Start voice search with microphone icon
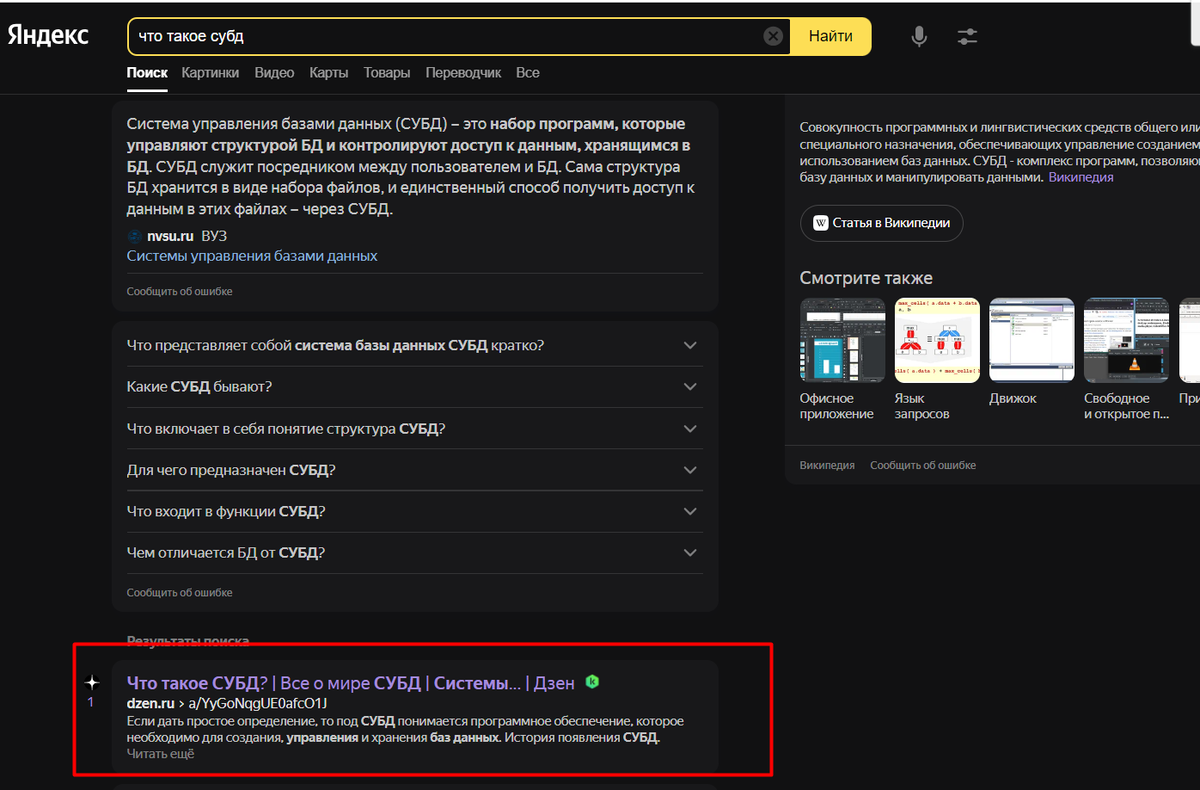Screen dimensions: 1200x790 (919, 37)
